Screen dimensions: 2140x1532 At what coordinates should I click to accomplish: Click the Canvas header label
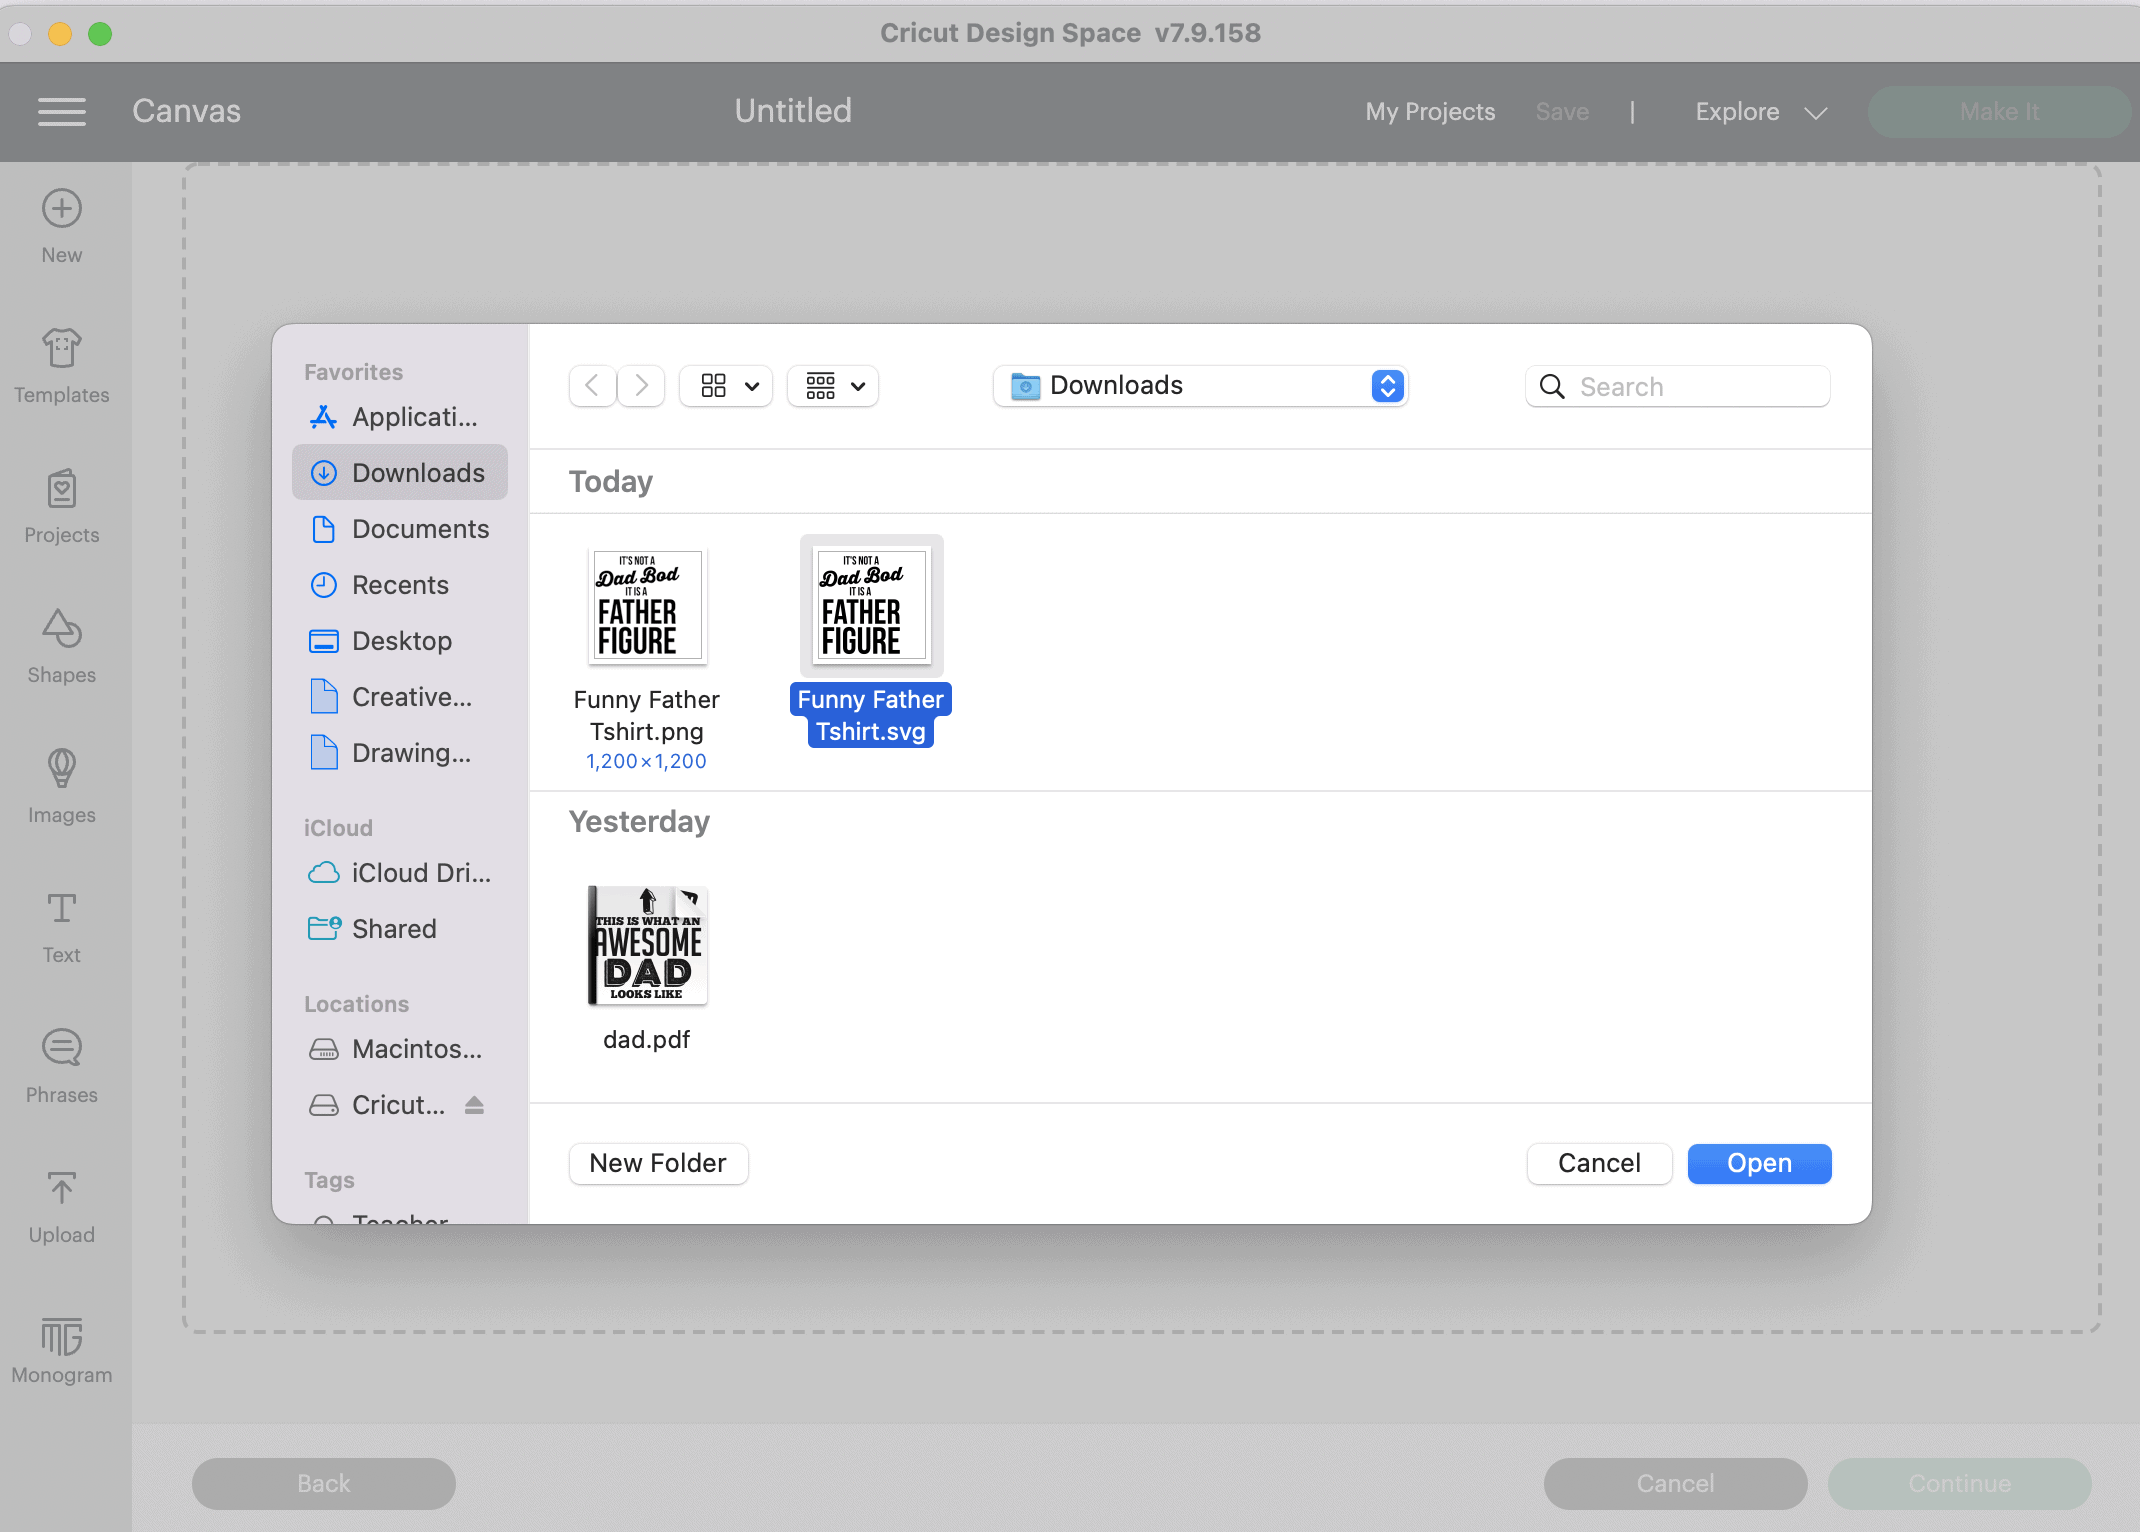click(x=187, y=111)
